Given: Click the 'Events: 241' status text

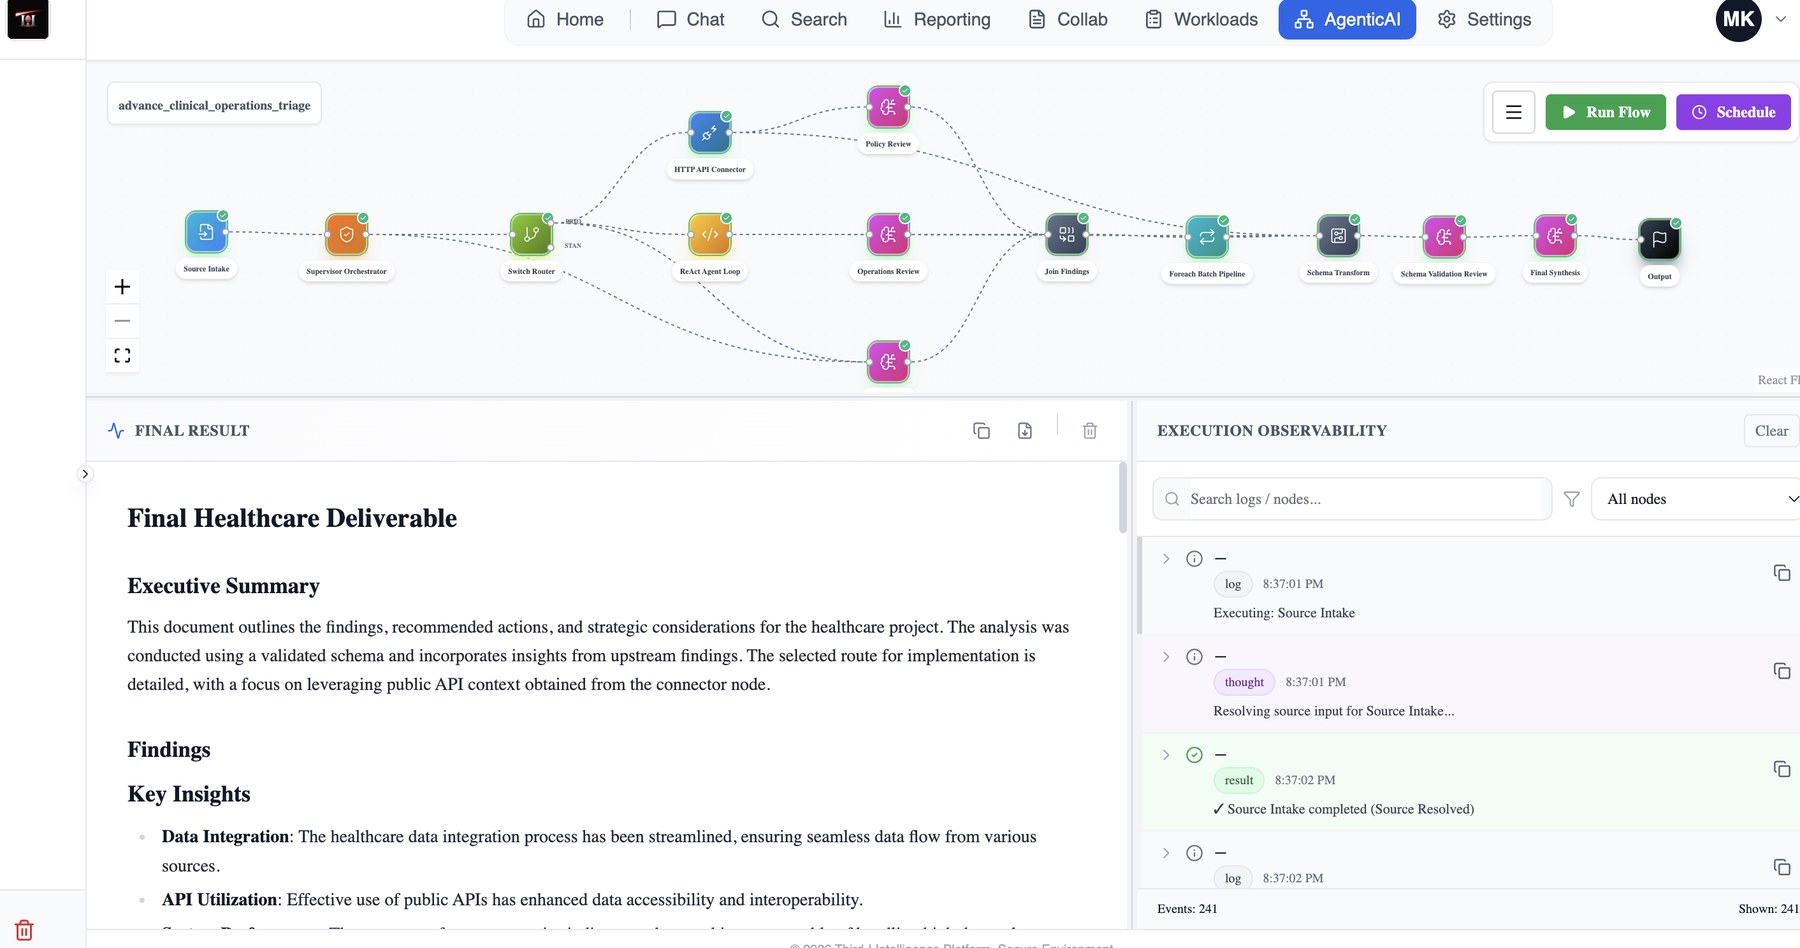Looking at the screenshot, I should (x=1187, y=909).
